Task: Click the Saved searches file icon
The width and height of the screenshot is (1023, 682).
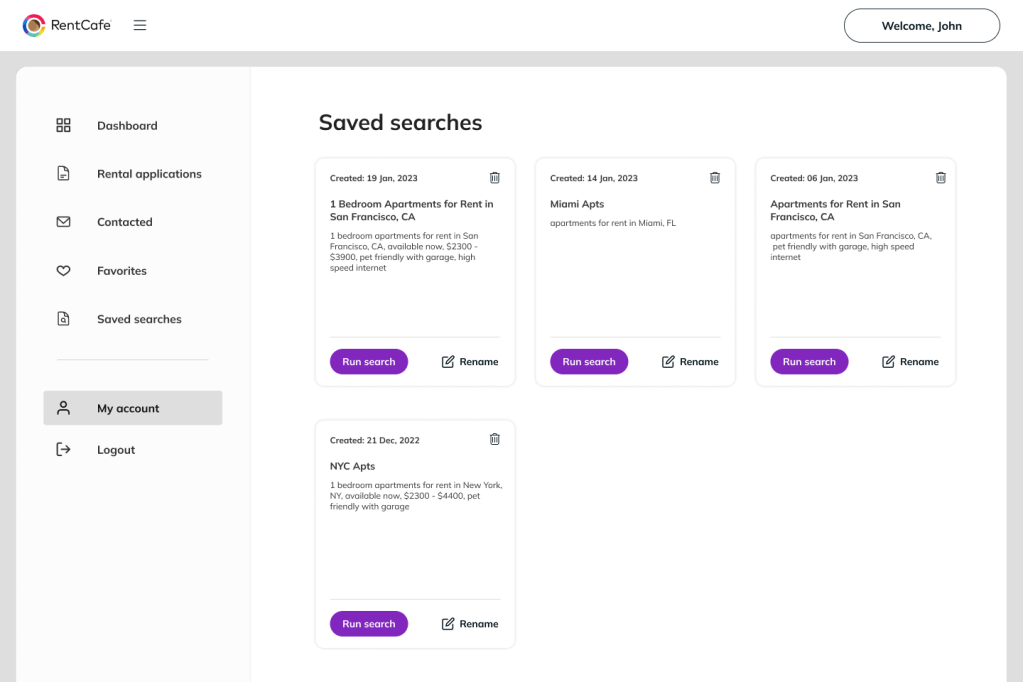Action: (63, 318)
